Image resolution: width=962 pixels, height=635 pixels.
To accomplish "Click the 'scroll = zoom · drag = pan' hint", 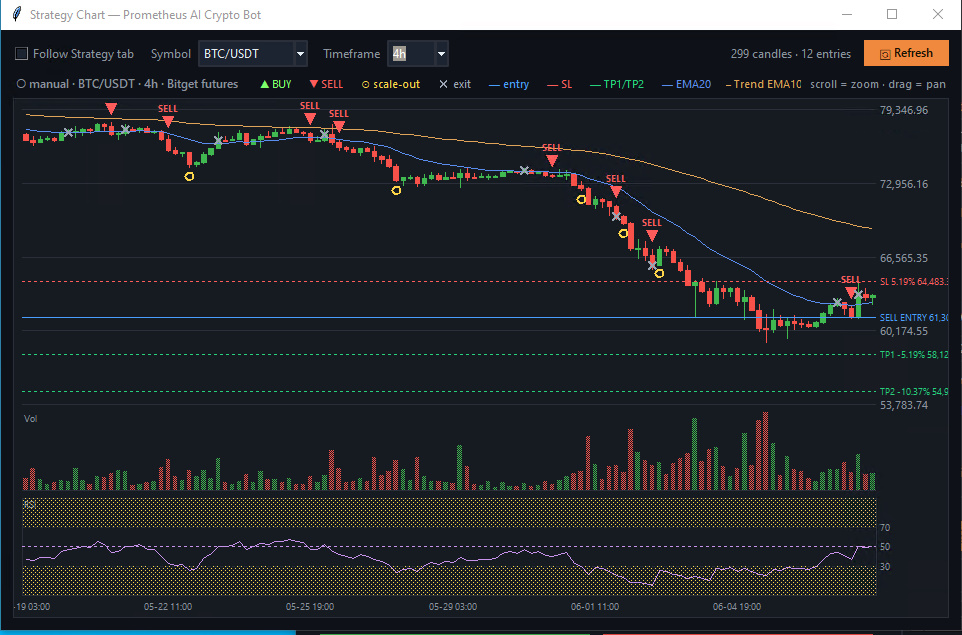I will (877, 85).
